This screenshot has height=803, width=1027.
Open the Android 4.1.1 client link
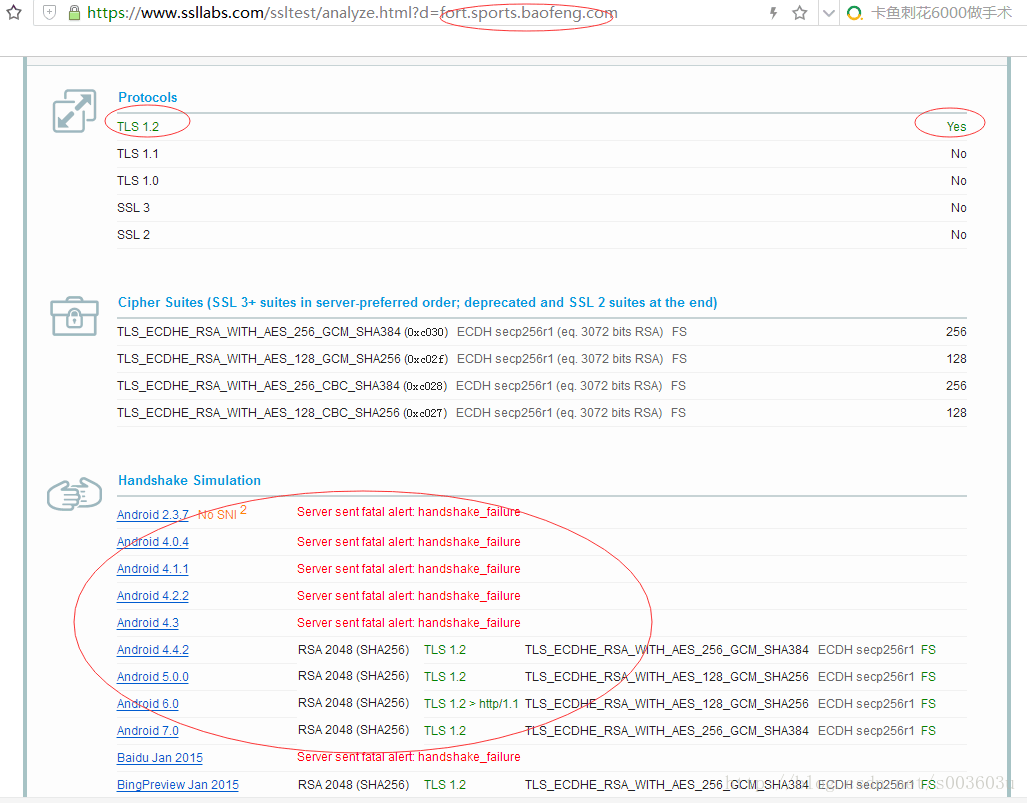point(153,569)
